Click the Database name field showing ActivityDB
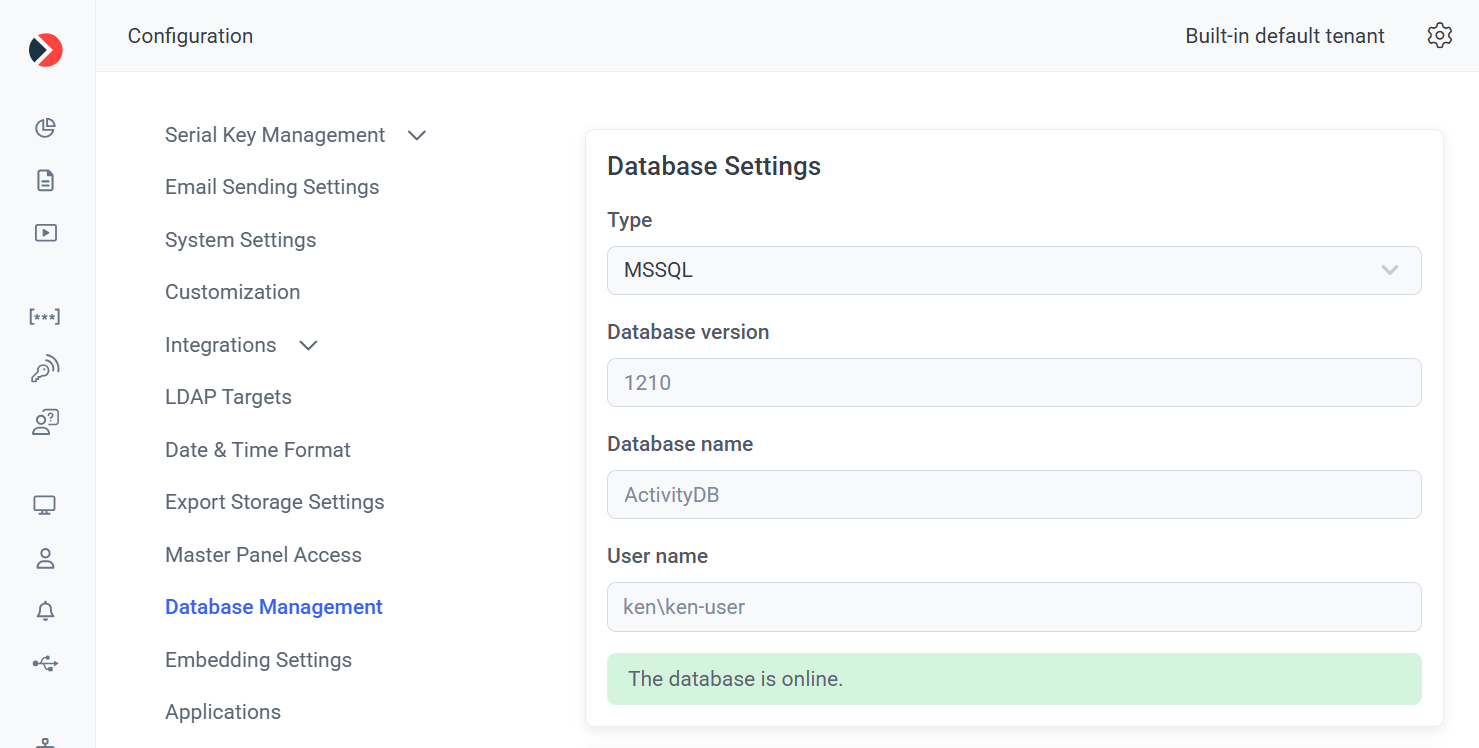This screenshot has height=748, width=1479. pos(1013,495)
